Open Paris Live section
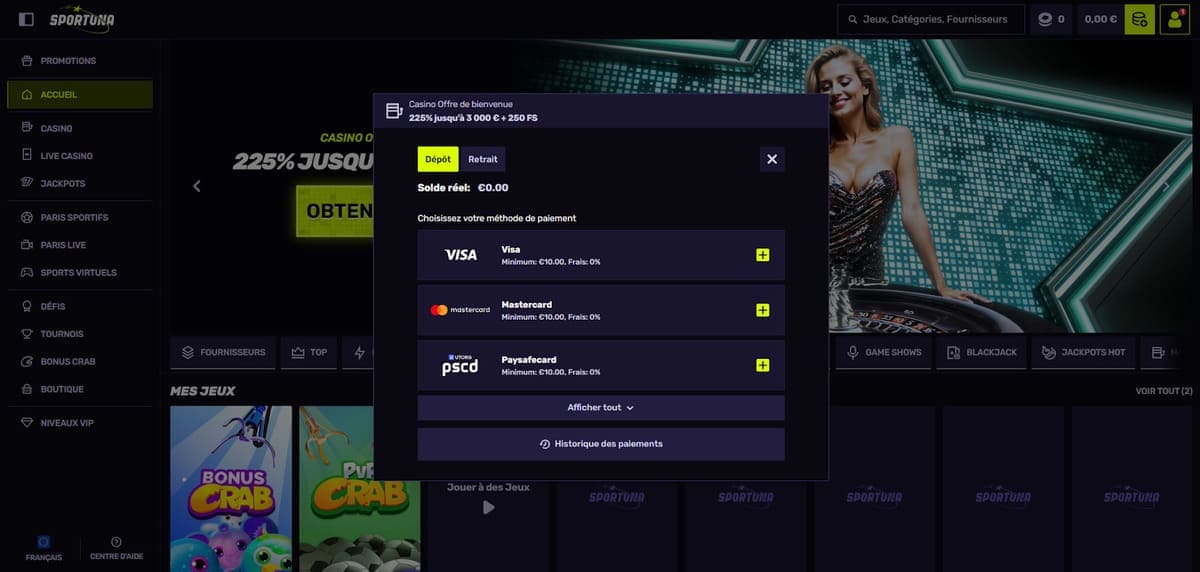The width and height of the screenshot is (1200, 572). tap(80, 245)
